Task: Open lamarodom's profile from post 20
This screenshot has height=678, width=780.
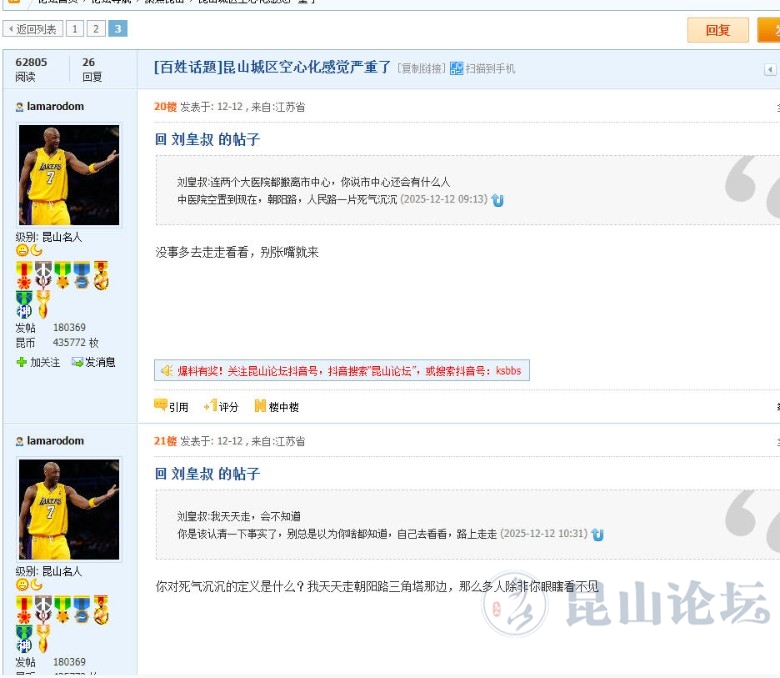Action: coord(55,106)
